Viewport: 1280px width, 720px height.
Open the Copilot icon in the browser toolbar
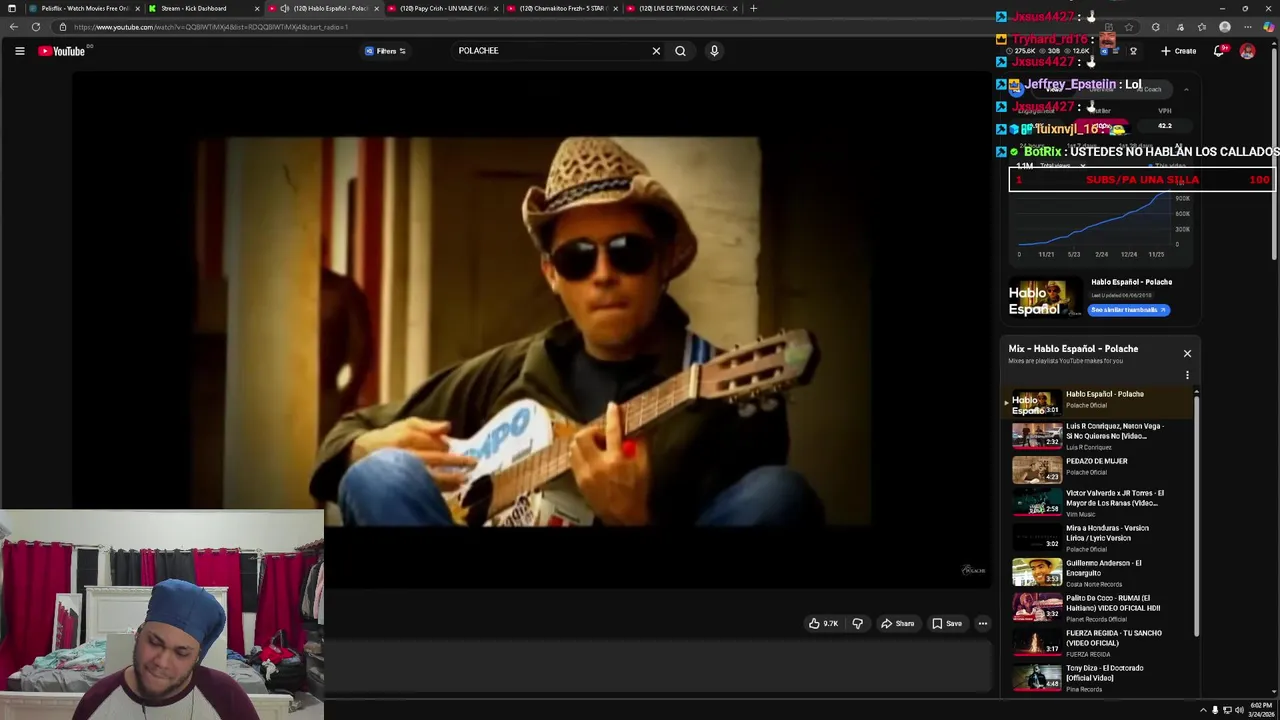[x=1268, y=27]
